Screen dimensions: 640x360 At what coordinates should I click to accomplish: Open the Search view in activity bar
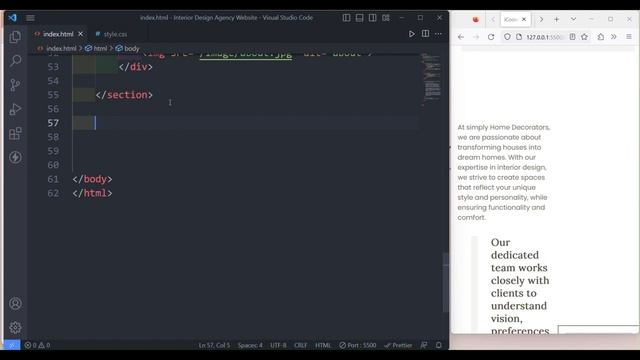tap(15, 61)
